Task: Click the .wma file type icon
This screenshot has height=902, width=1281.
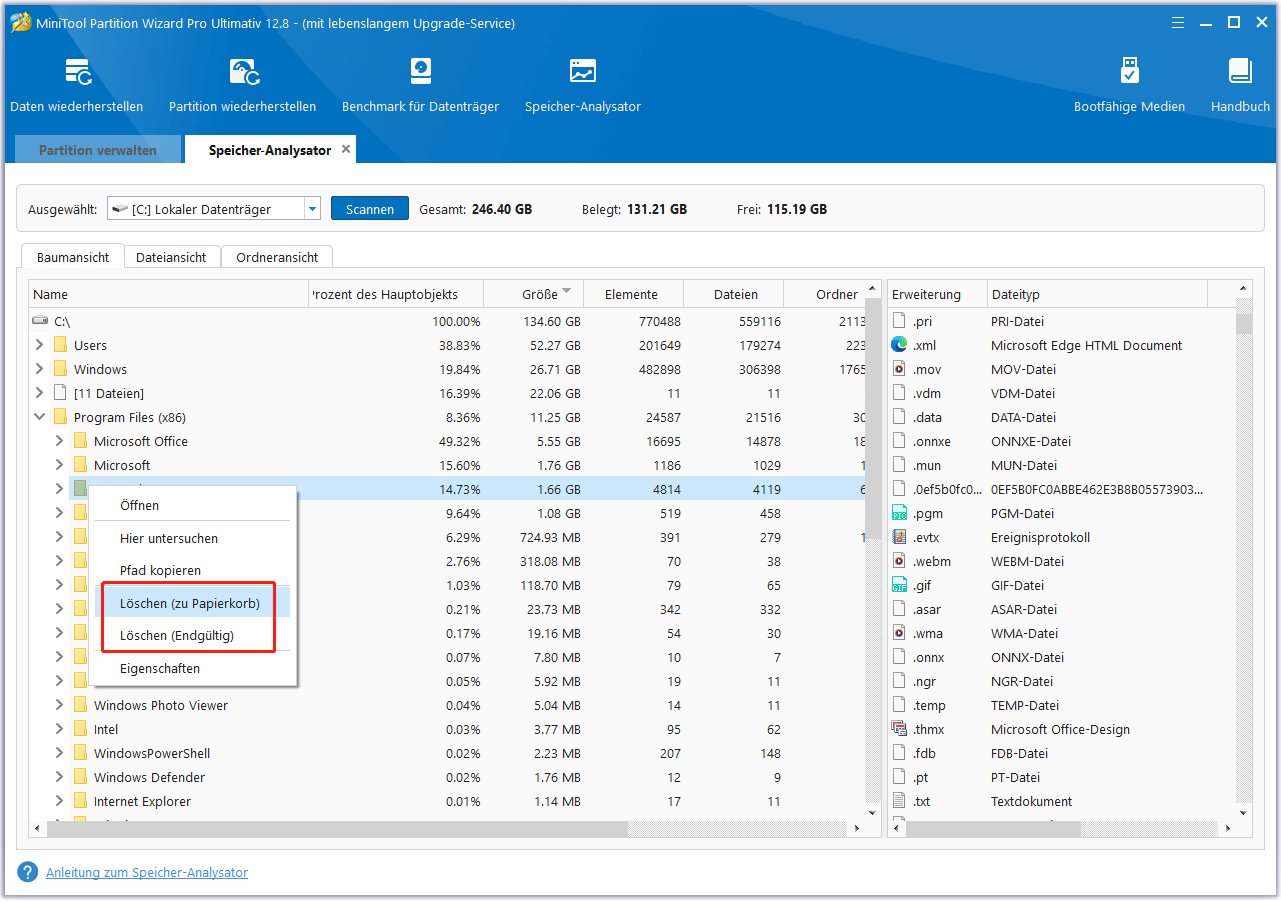Action: pos(899,633)
